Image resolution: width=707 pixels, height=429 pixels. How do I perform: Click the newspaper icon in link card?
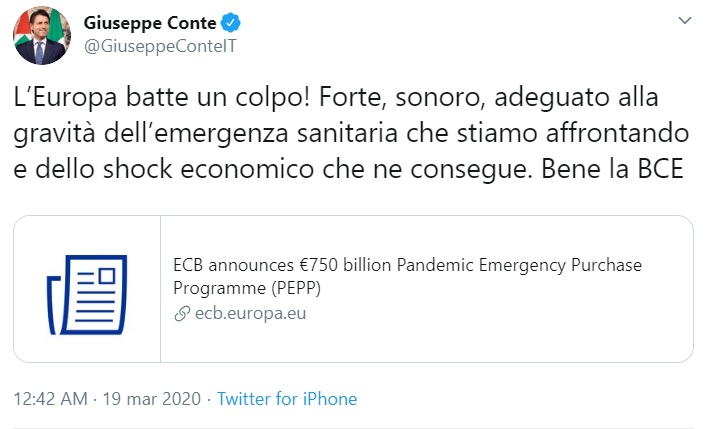(88, 288)
